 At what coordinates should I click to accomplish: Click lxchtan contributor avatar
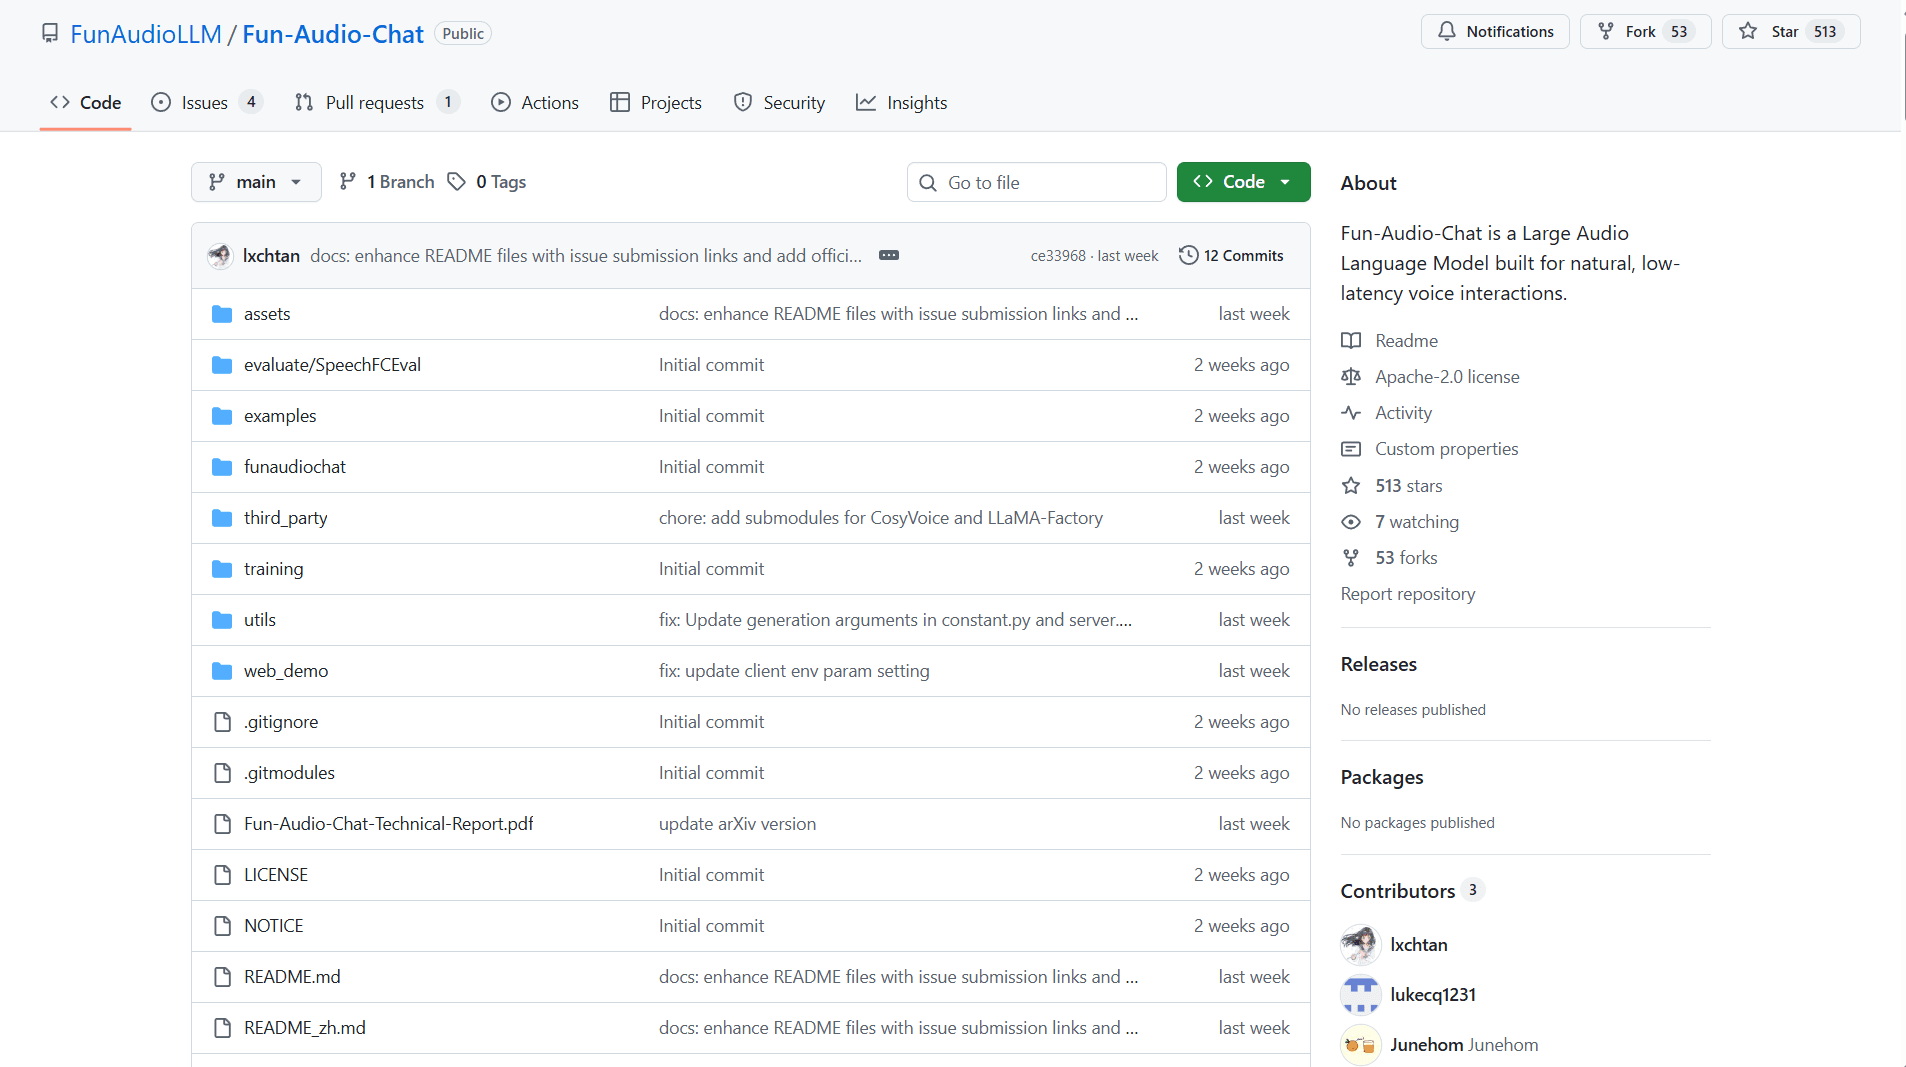pyautogui.click(x=1360, y=945)
